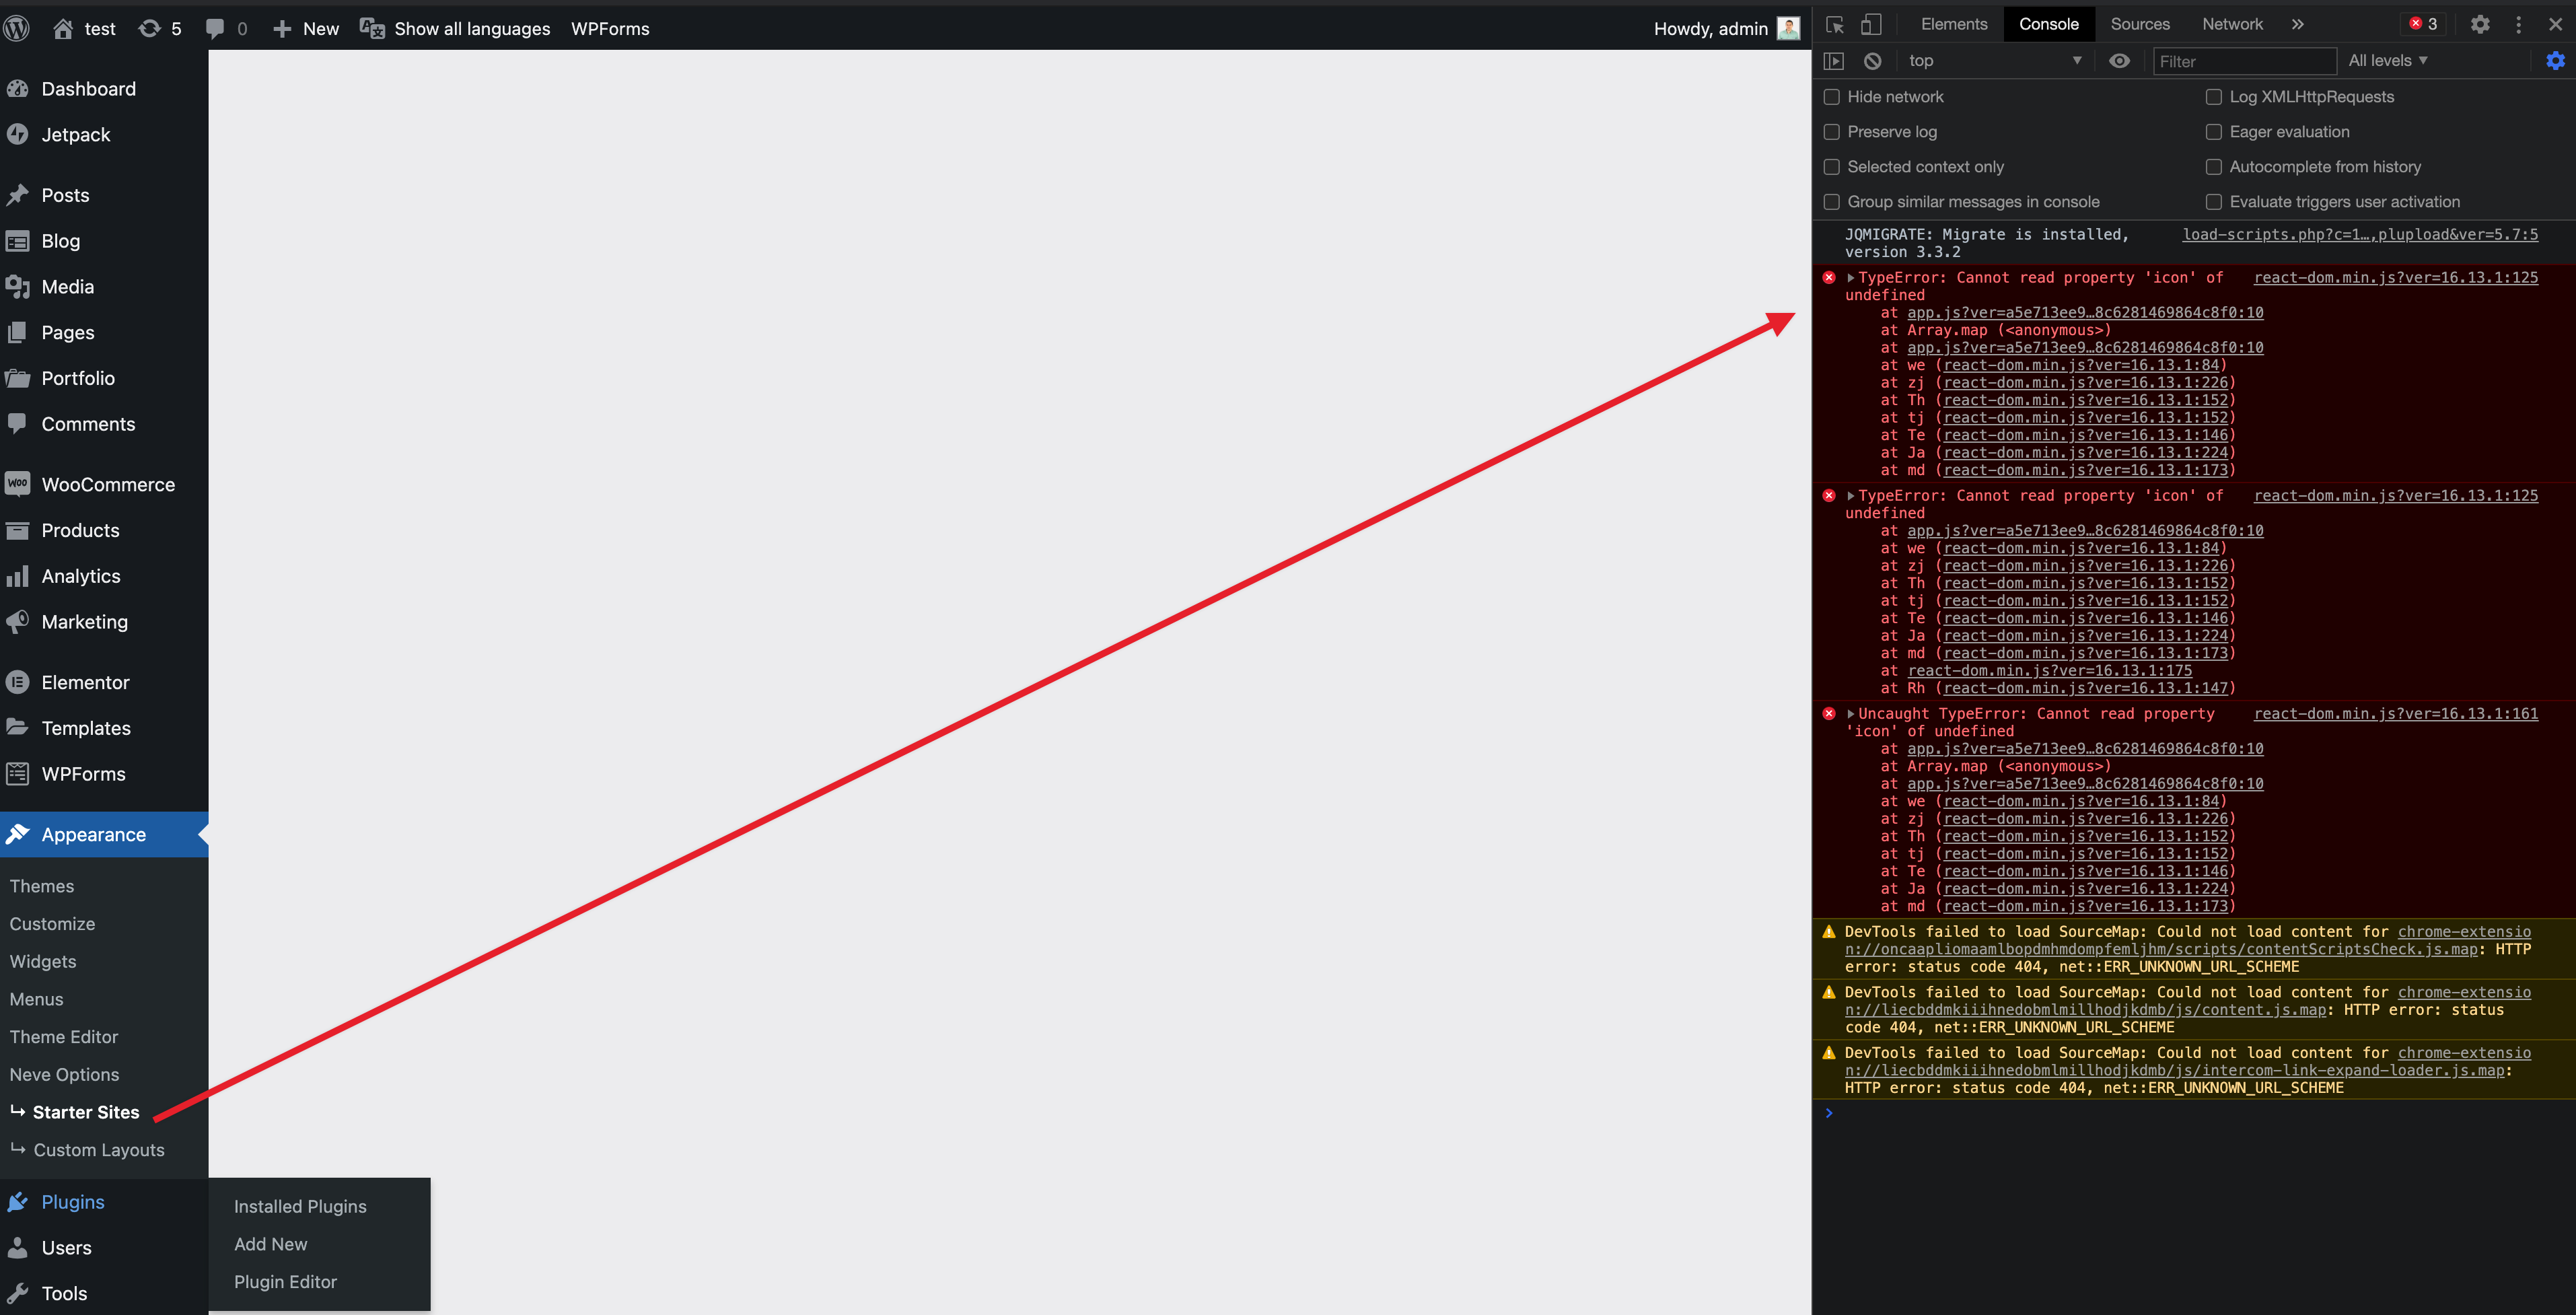Open the top JavaScript context dropdown
Screen dimensions: 2576x1315
click(1995, 61)
